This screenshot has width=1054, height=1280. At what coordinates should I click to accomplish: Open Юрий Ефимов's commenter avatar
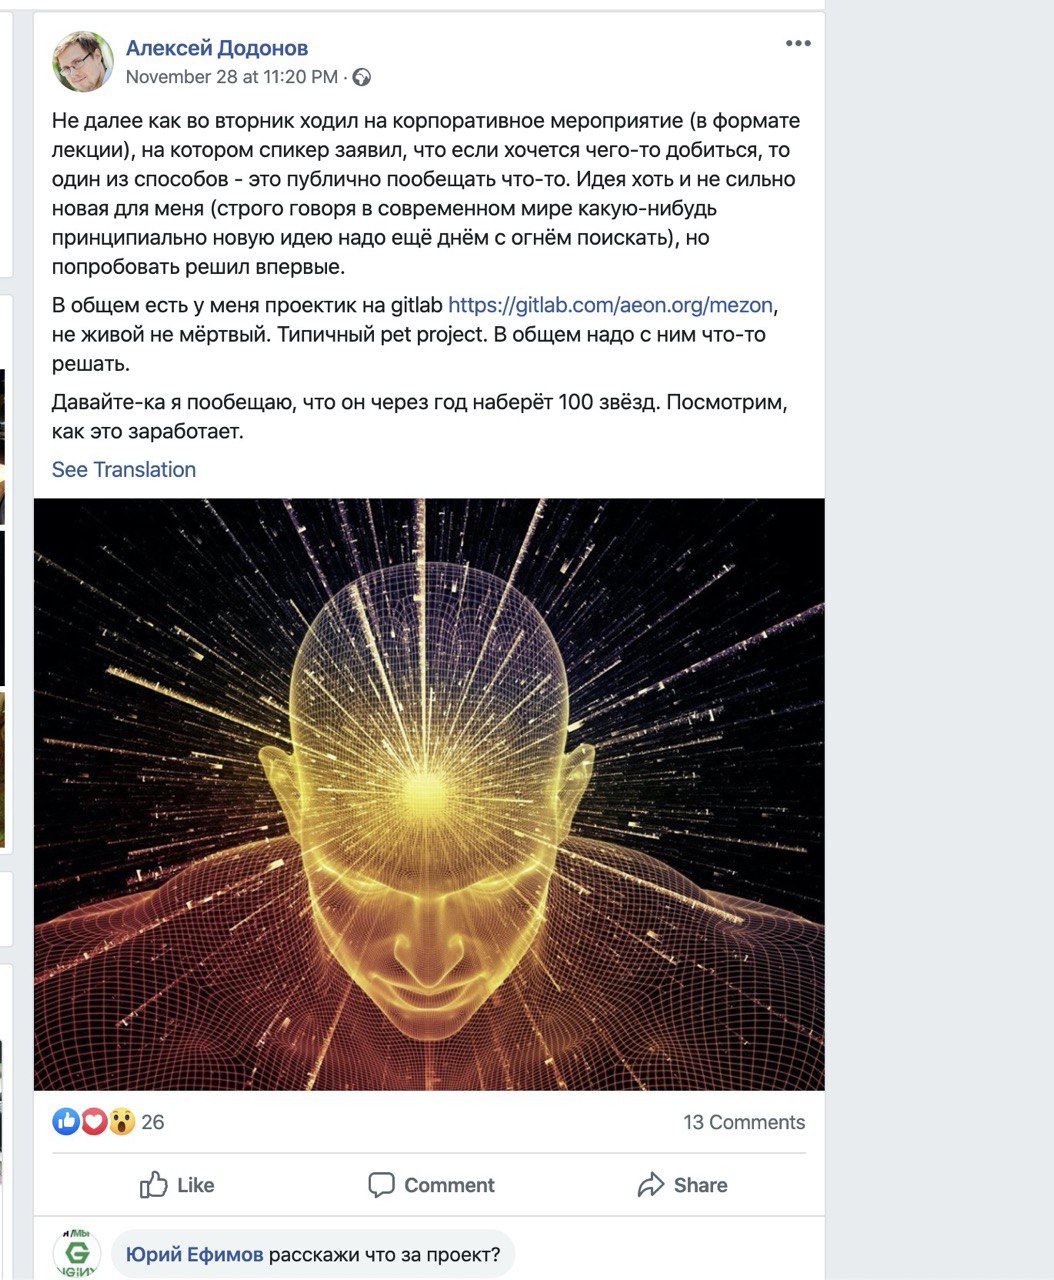(77, 1255)
